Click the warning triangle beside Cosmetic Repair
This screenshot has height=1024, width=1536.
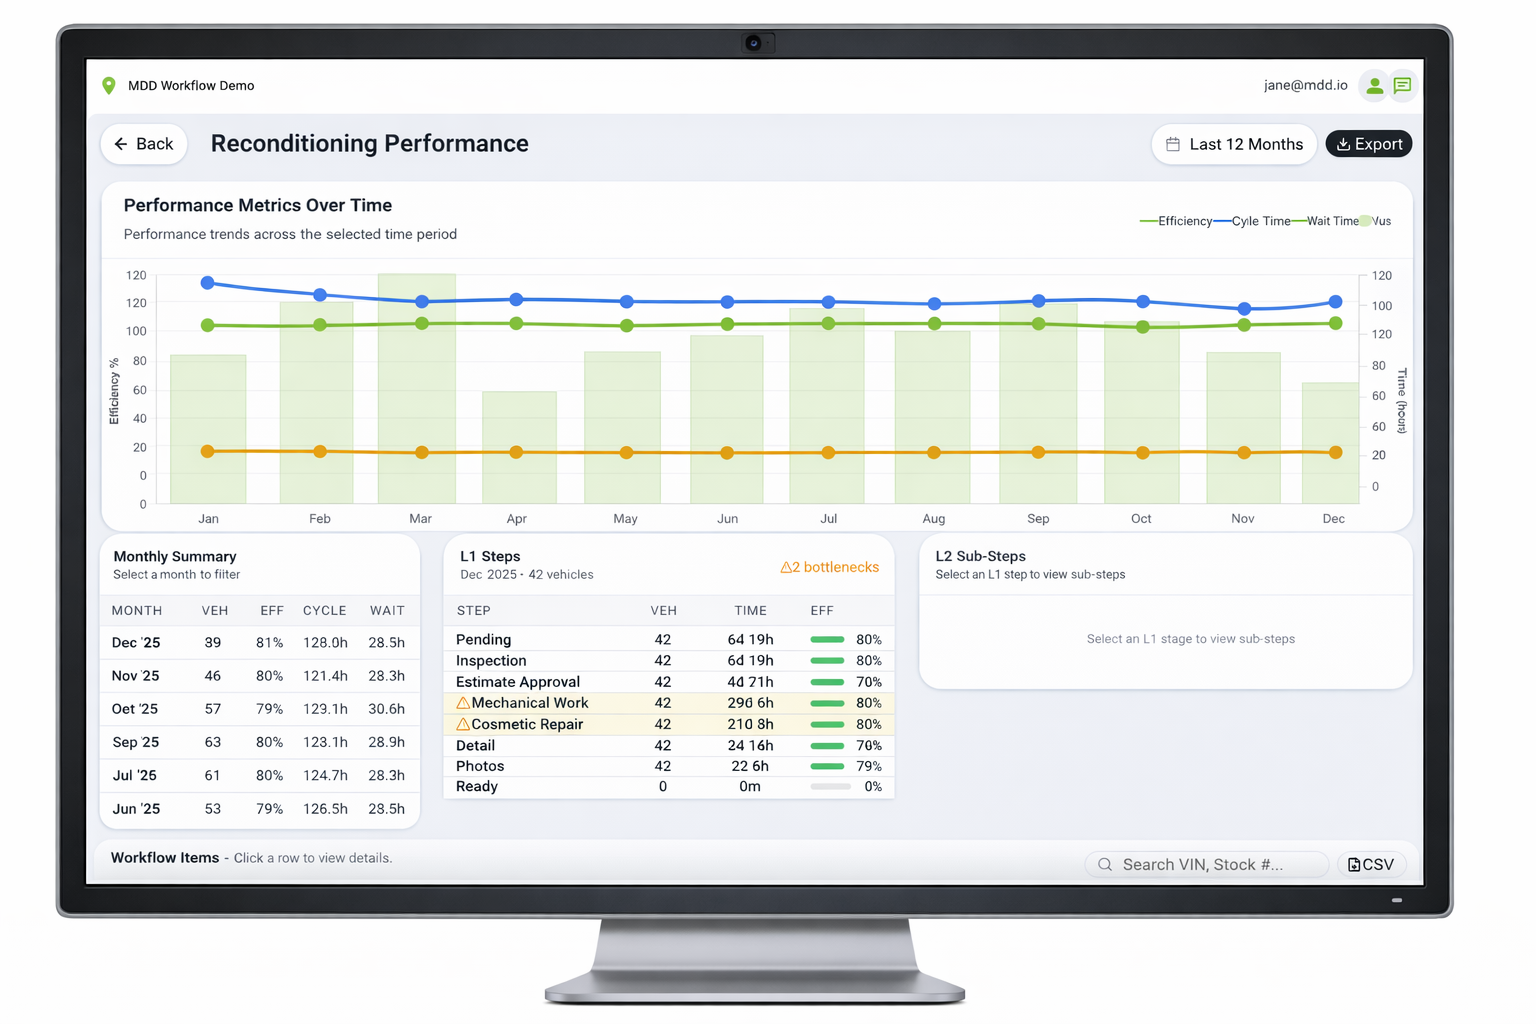(462, 724)
